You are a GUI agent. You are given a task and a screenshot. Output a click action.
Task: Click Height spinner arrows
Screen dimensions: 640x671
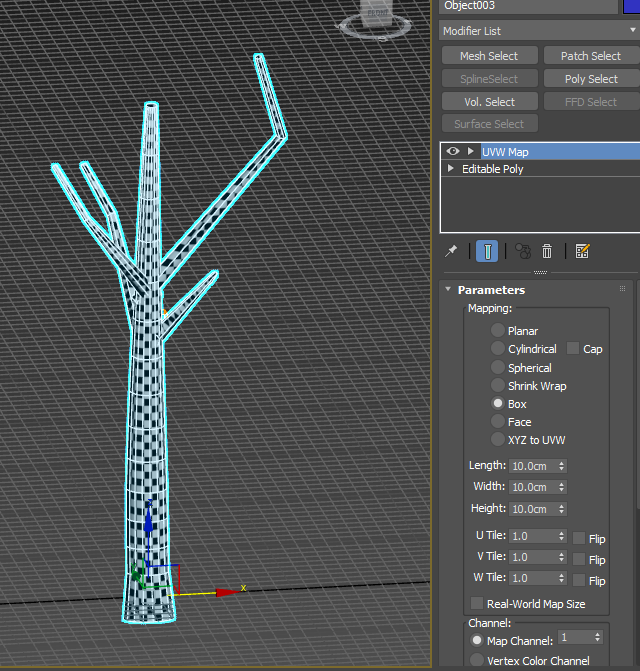click(x=562, y=508)
